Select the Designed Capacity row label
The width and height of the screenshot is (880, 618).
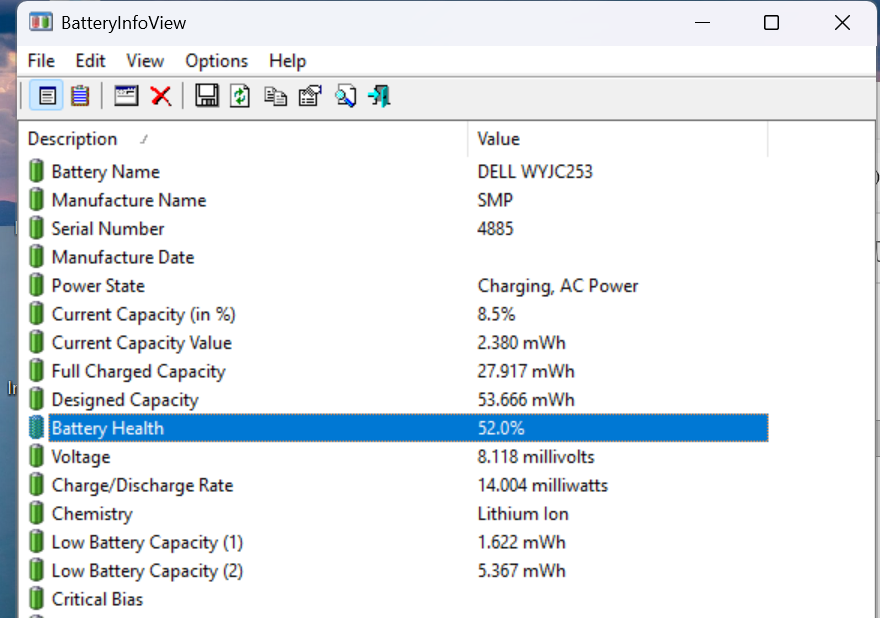click(125, 400)
